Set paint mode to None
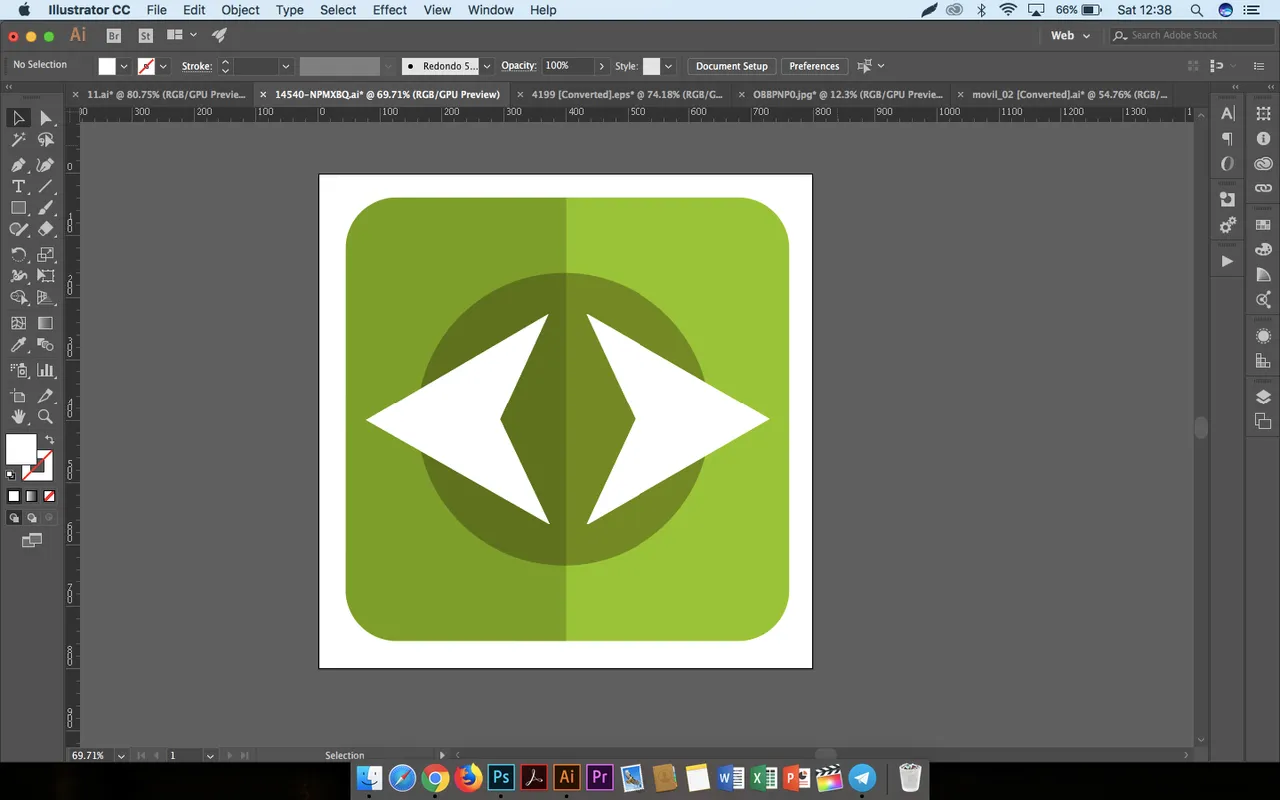This screenshot has width=1280, height=800. 49,496
